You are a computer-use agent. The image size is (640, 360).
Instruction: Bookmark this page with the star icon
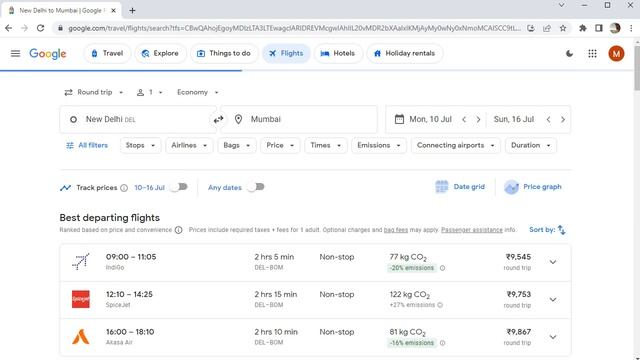coord(563,28)
